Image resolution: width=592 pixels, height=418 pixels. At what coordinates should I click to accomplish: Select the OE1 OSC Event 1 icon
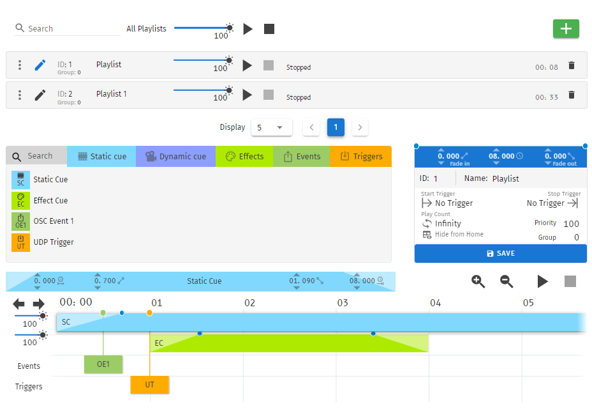coord(20,221)
